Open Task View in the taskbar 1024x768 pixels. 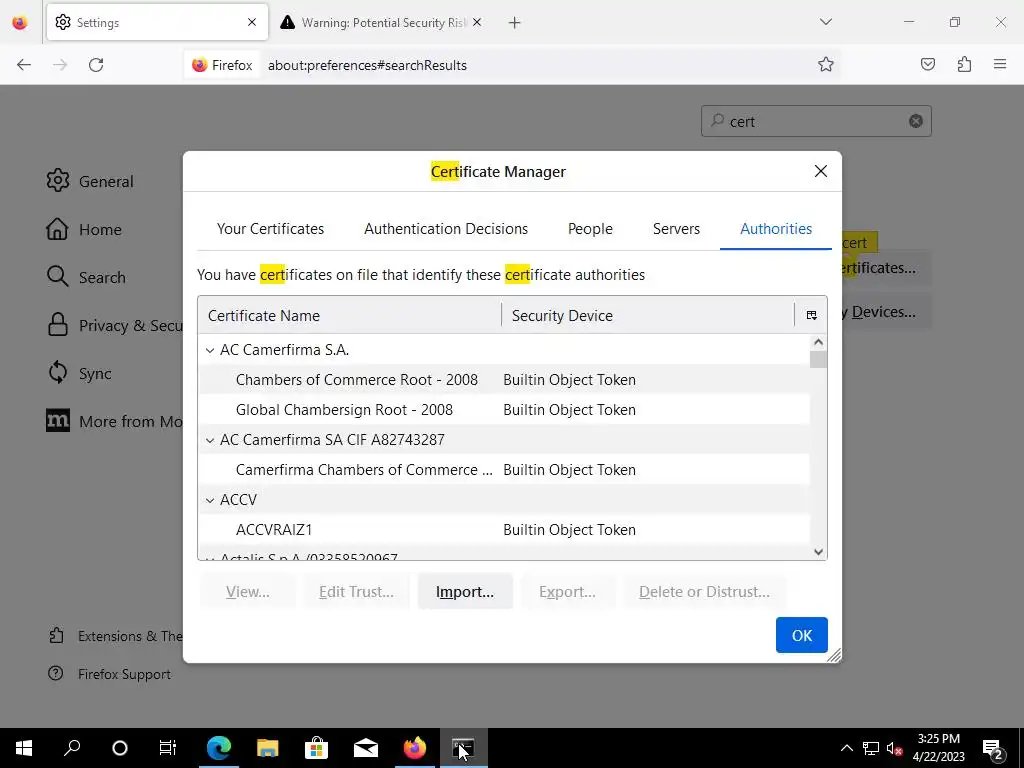point(168,748)
